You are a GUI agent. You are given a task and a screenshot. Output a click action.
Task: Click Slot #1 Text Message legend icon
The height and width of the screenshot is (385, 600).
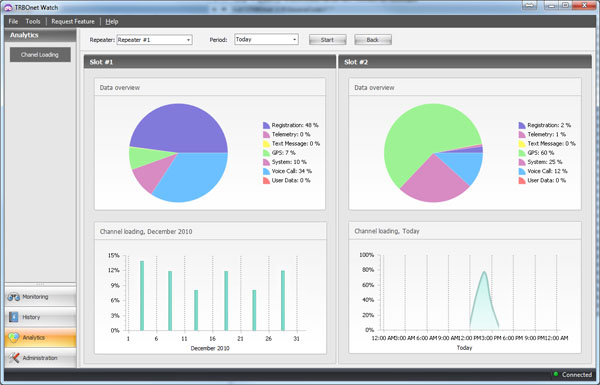266,144
